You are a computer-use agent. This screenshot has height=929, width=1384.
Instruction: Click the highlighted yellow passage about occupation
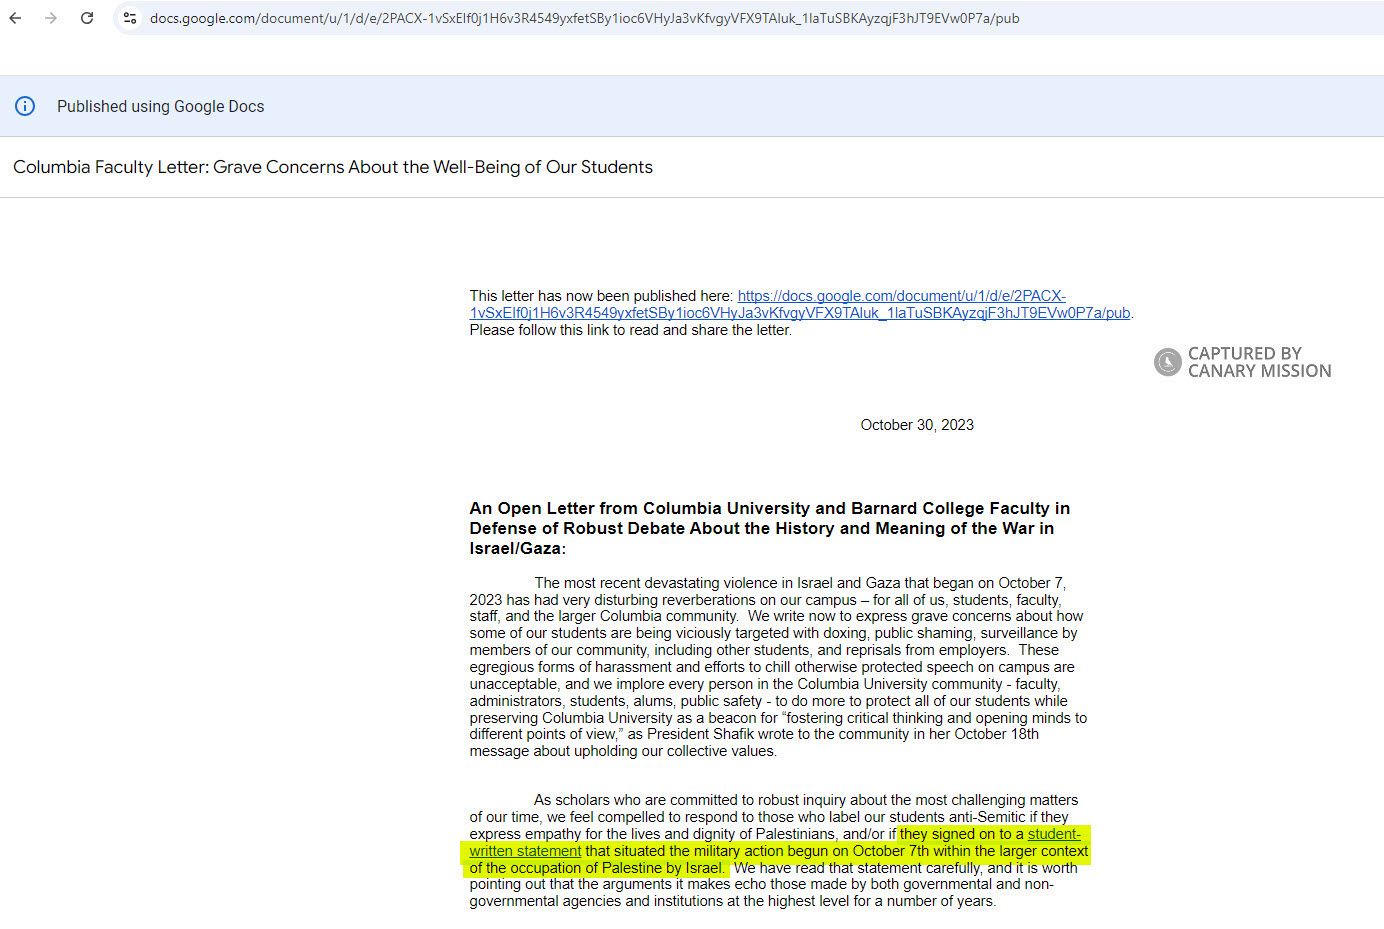click(x=598, y=867)
